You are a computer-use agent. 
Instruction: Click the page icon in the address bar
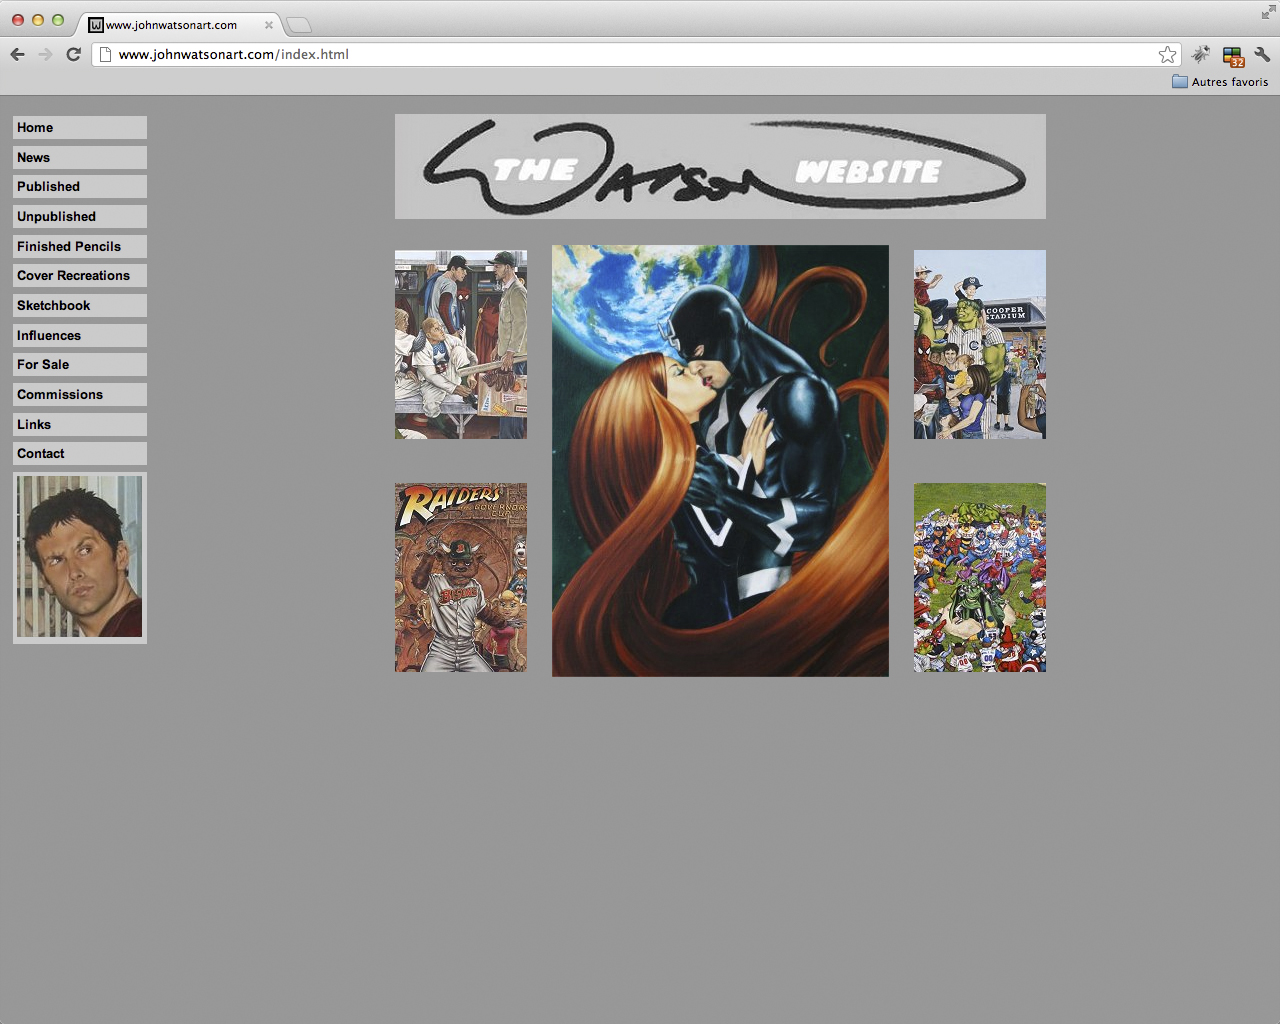coord(105,54)
